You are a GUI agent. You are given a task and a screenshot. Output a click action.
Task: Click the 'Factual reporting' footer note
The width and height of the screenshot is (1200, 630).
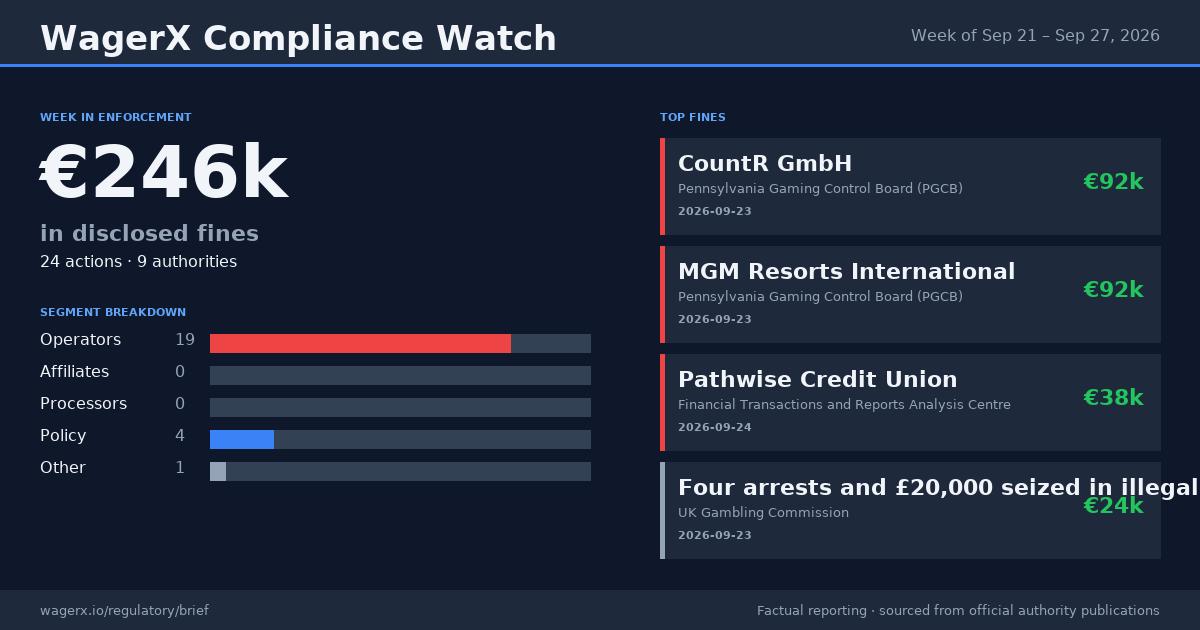(x=958, y=611)
